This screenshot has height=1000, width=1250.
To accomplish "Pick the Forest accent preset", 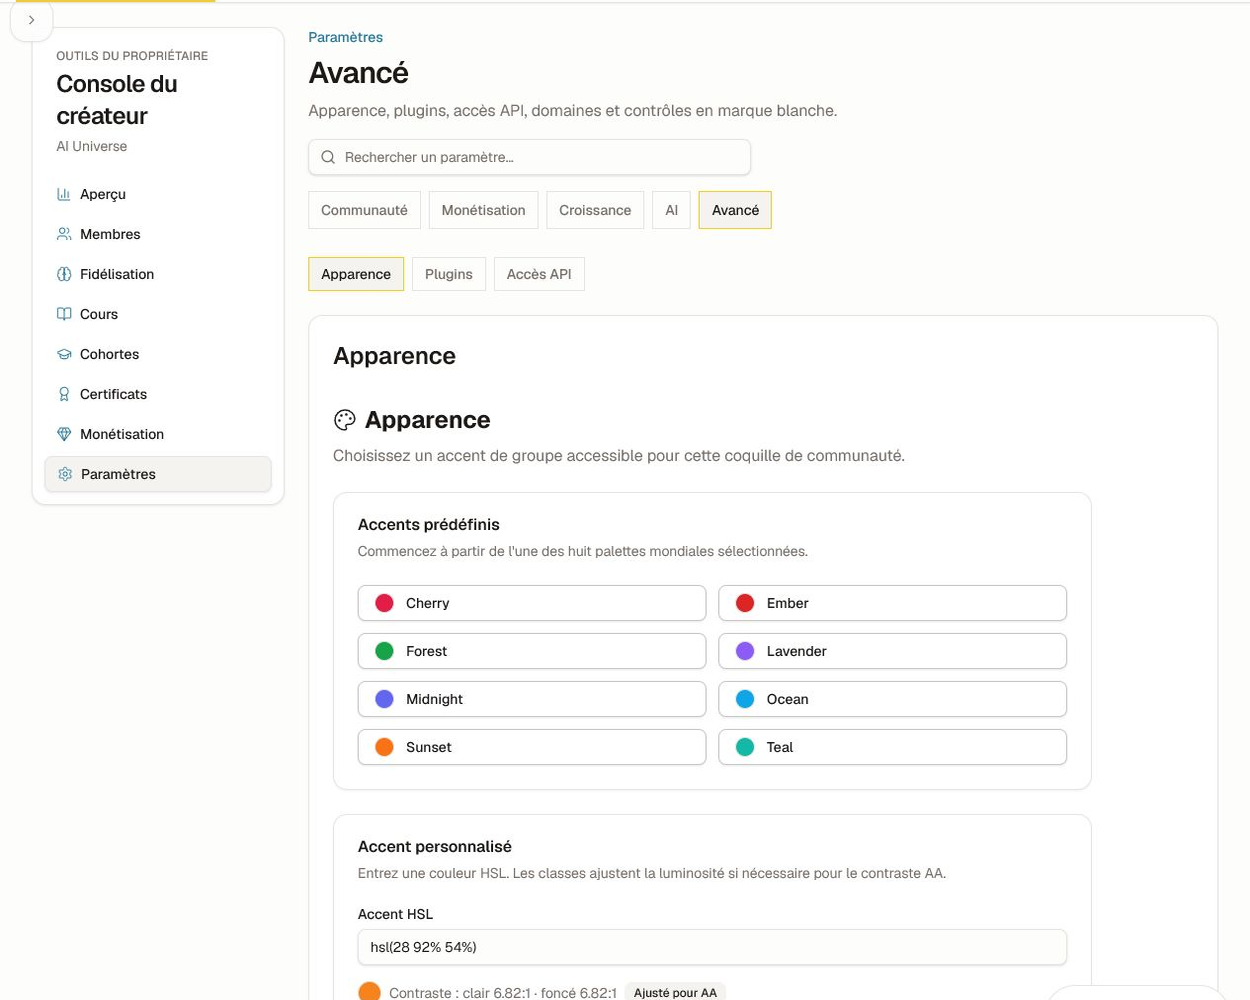I will point(532,651).
